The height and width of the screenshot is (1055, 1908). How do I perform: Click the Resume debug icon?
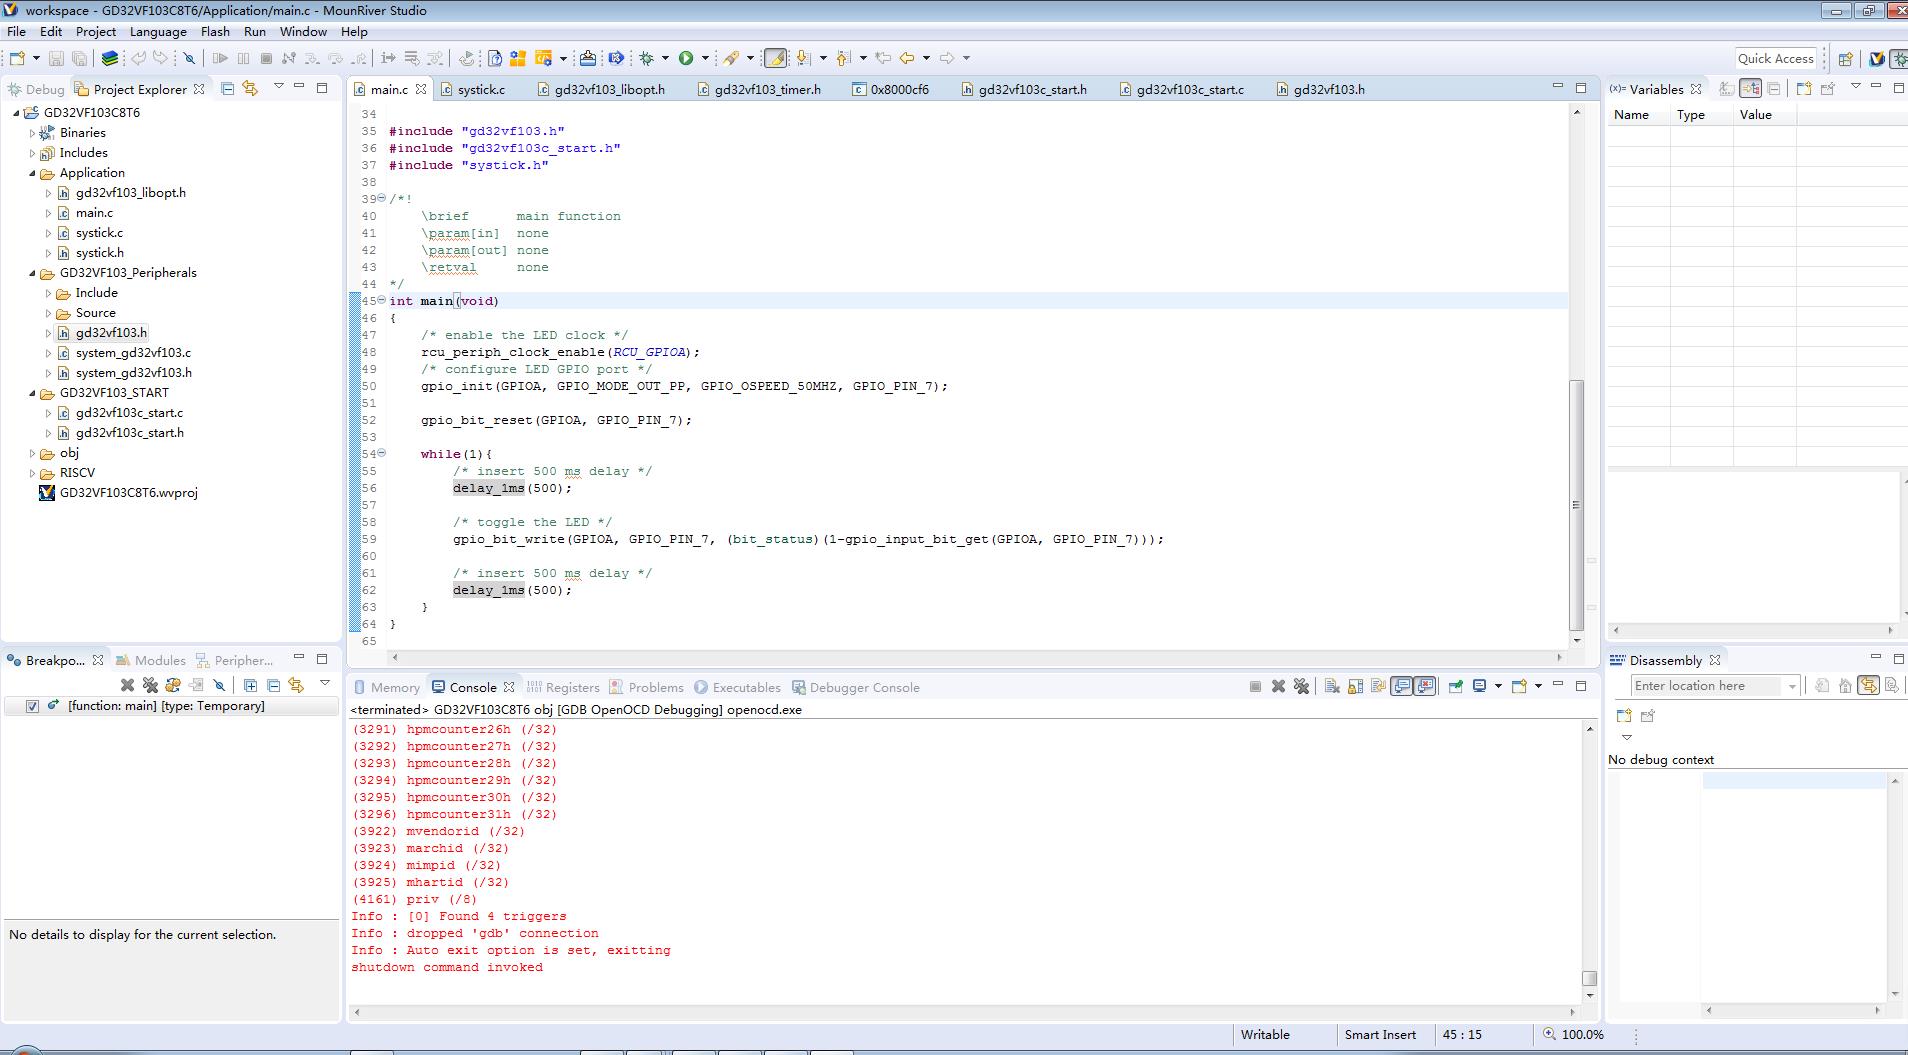220,58
